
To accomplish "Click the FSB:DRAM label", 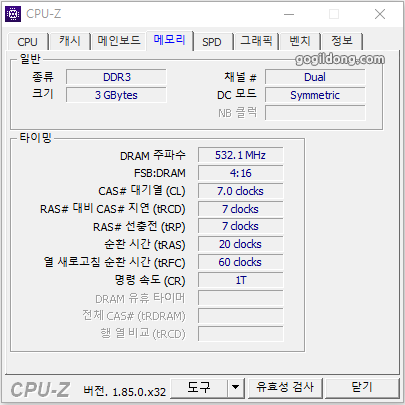I will point(160,173).
